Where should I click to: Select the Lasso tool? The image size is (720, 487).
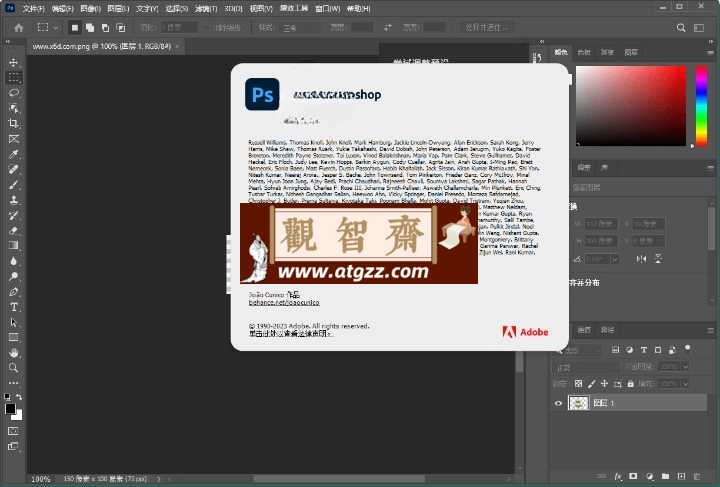[x=13, y=93]
